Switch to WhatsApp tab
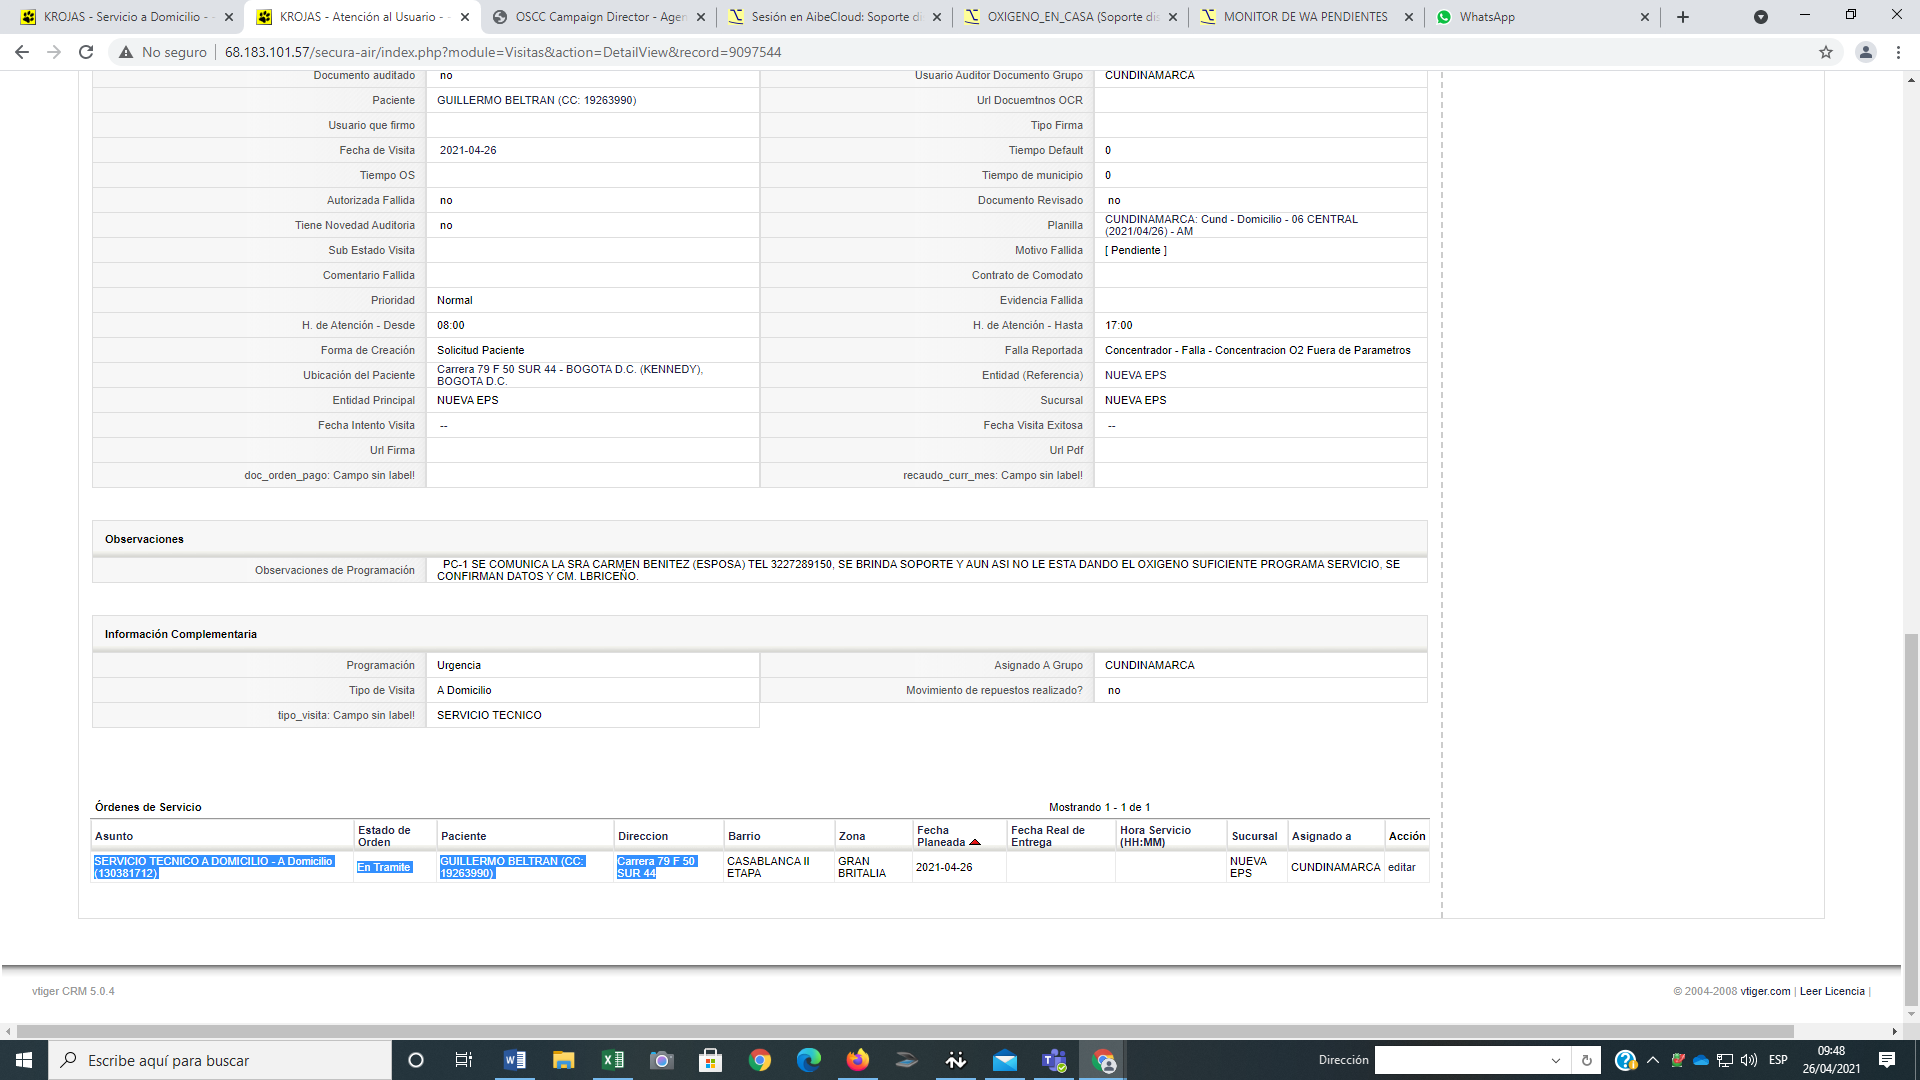 coord(1540,17)
